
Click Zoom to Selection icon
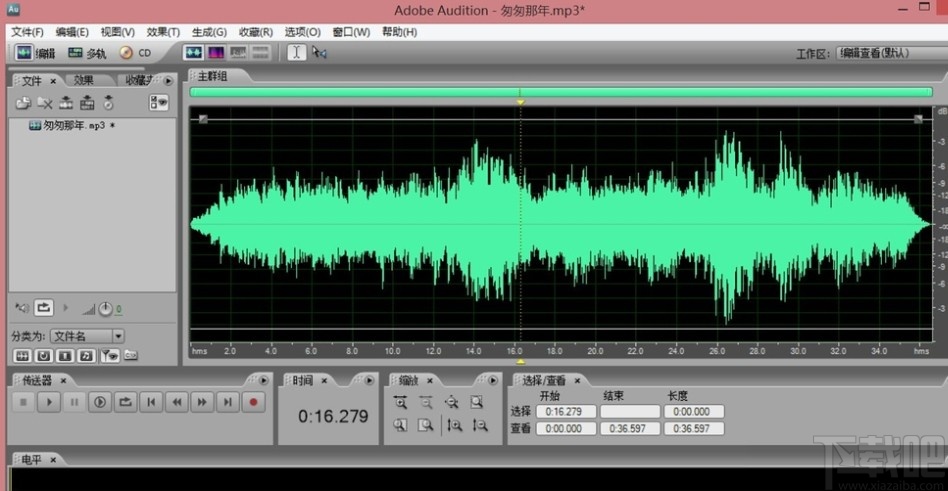[478, 402]
